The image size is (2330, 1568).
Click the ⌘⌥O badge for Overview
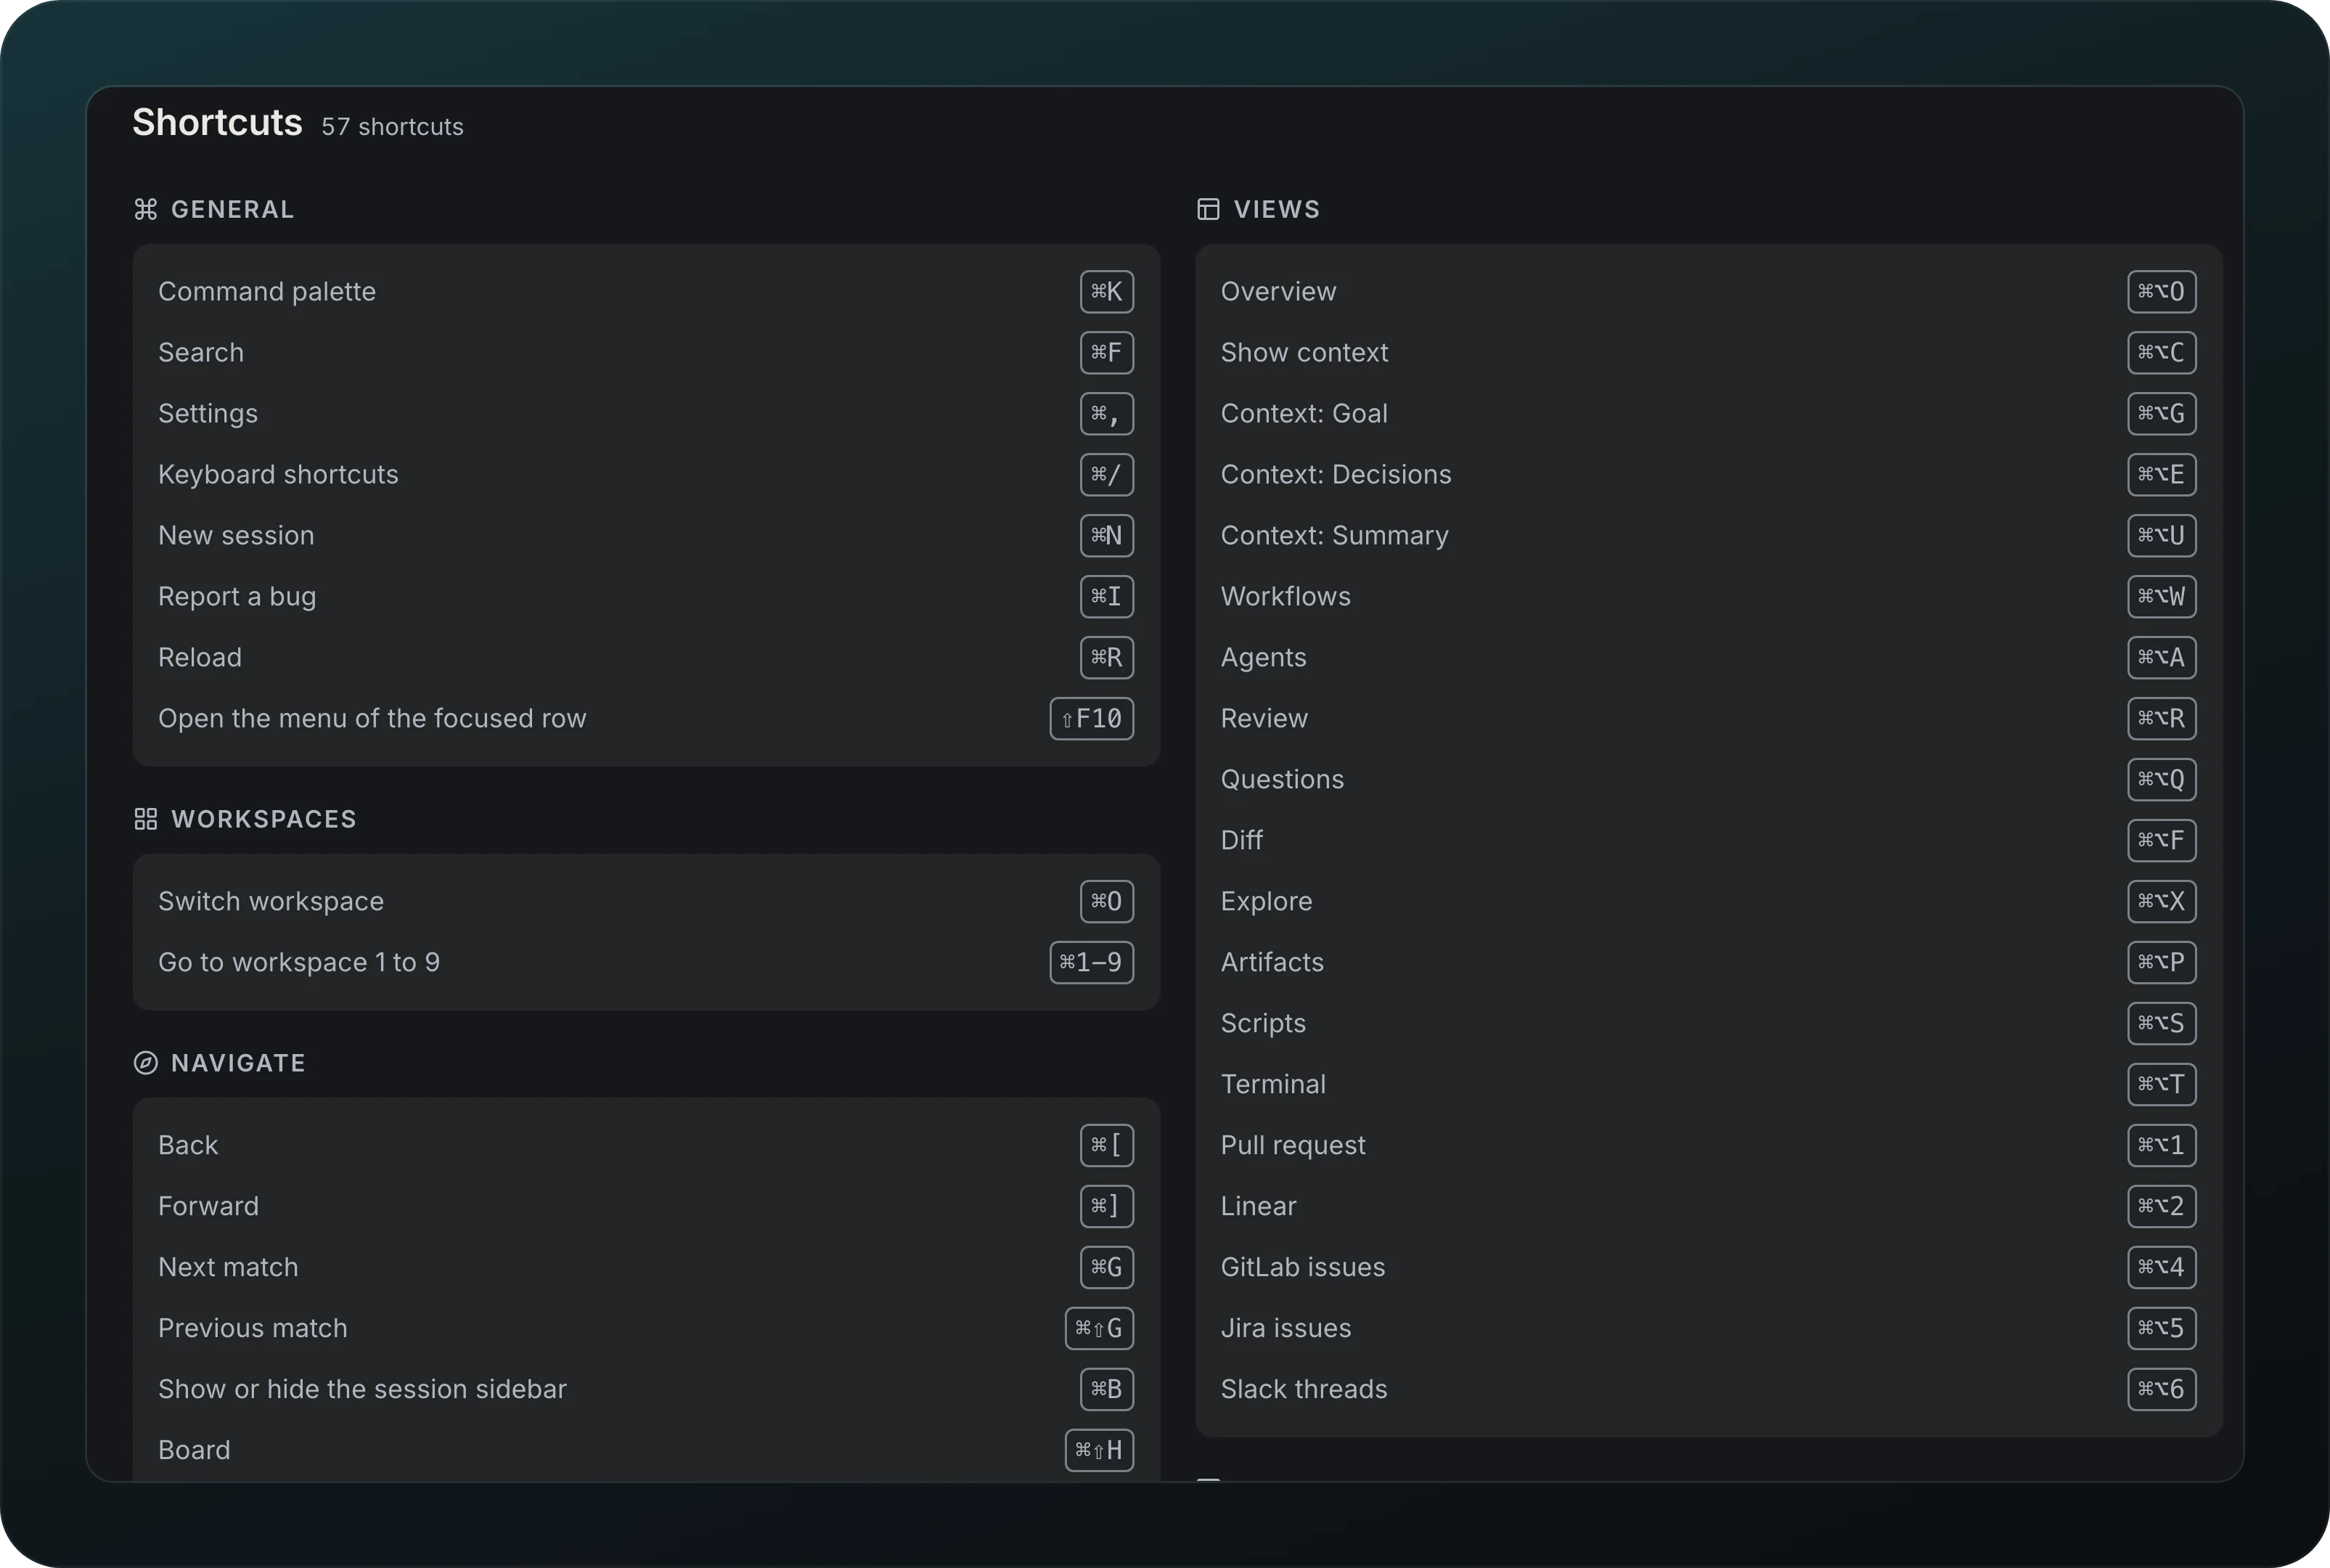click(2161, 291)
